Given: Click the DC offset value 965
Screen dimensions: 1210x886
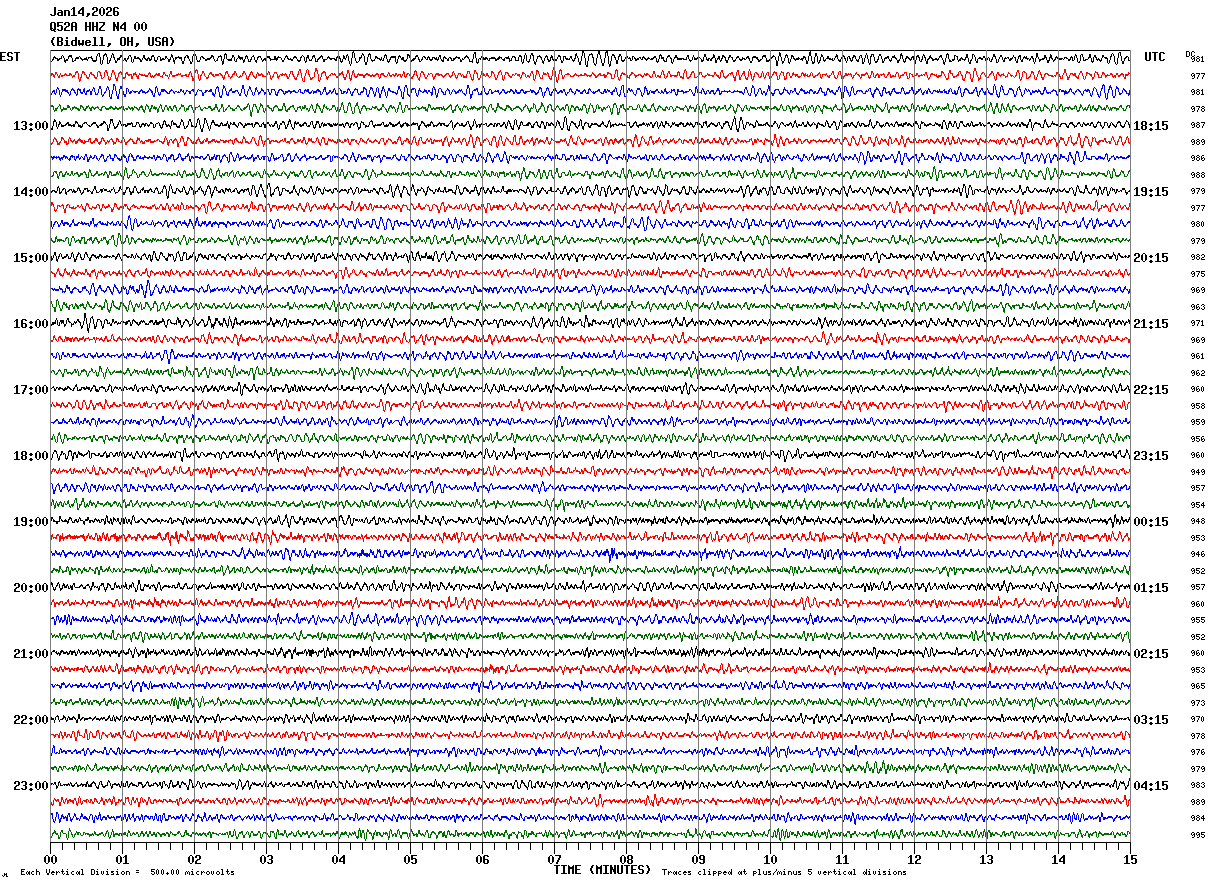Looking at the screenshot, I should tap(1197, 687).
